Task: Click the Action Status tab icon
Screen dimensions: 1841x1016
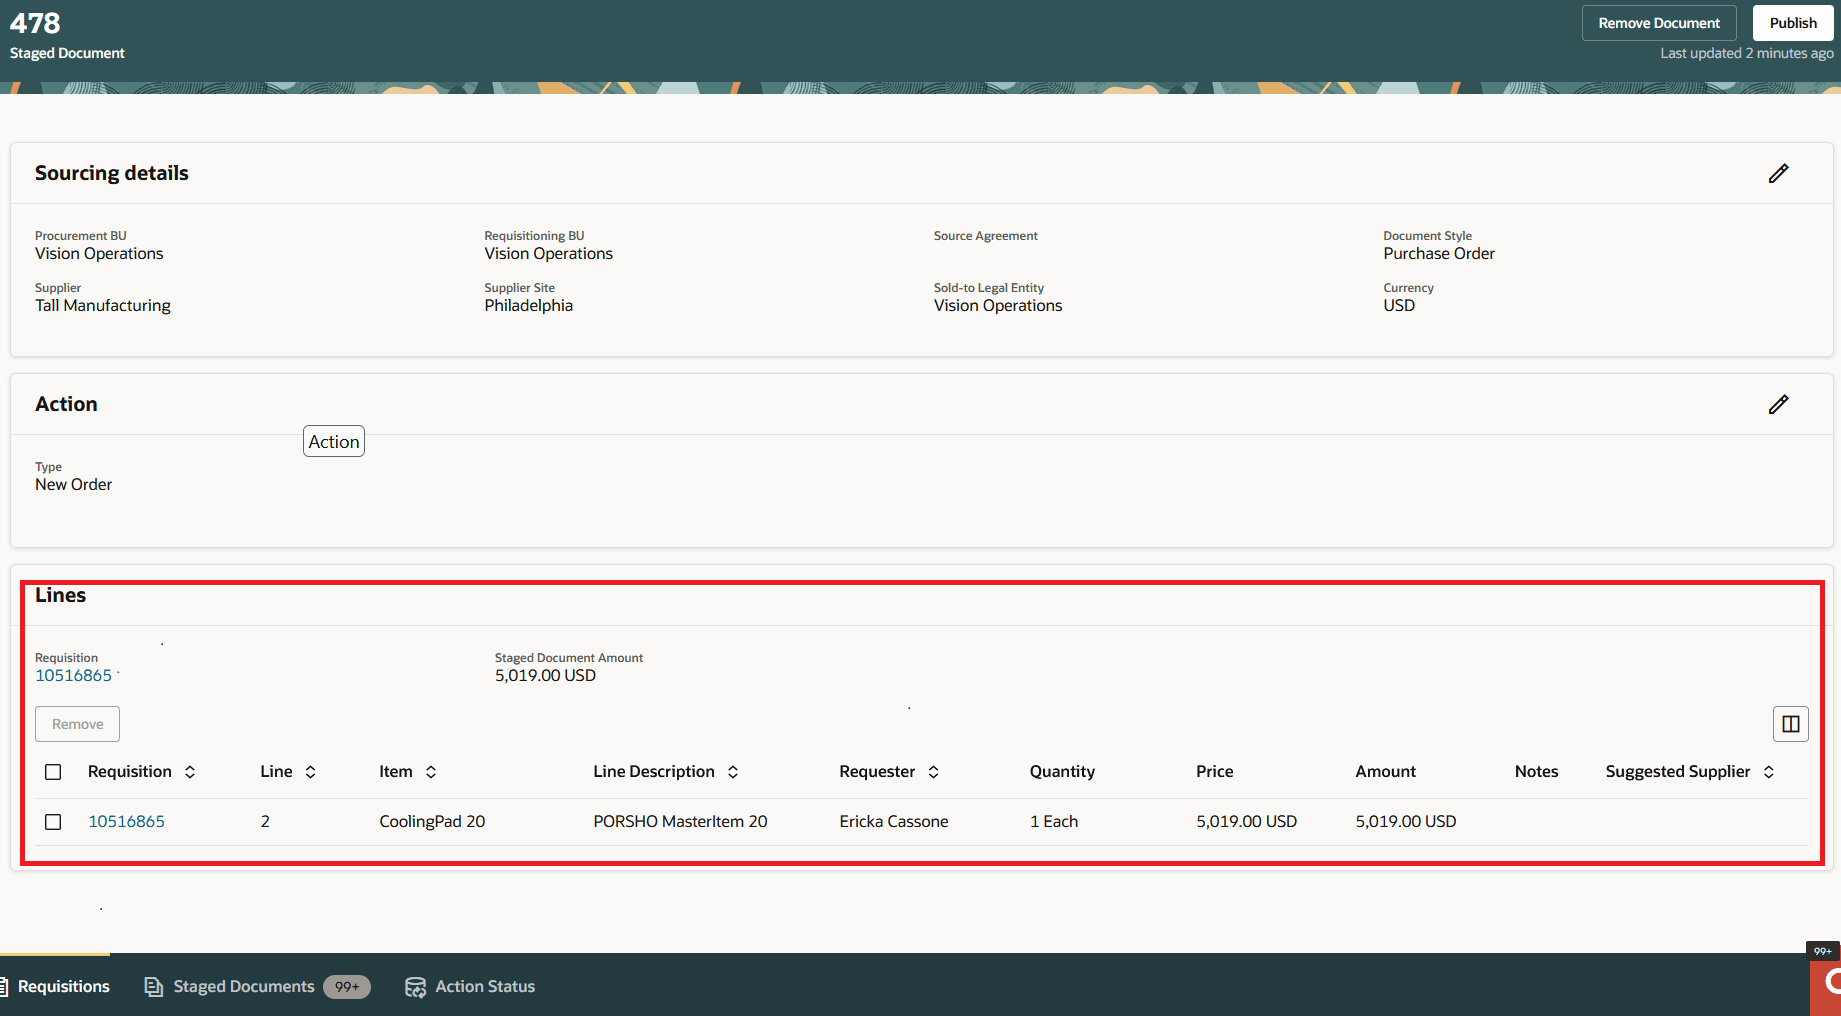Action: click(x=415, y=987)
